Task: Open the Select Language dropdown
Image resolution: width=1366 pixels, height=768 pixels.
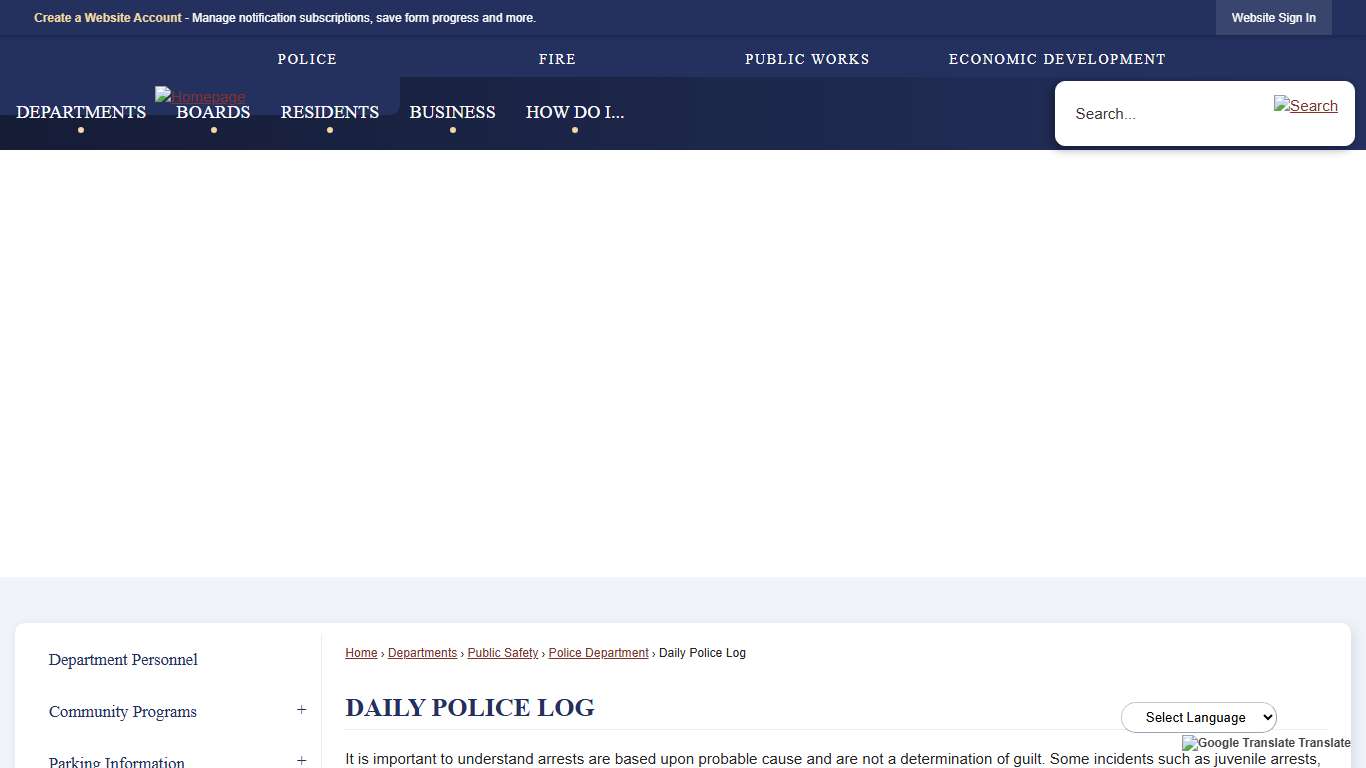Action: click(1198, 717)
